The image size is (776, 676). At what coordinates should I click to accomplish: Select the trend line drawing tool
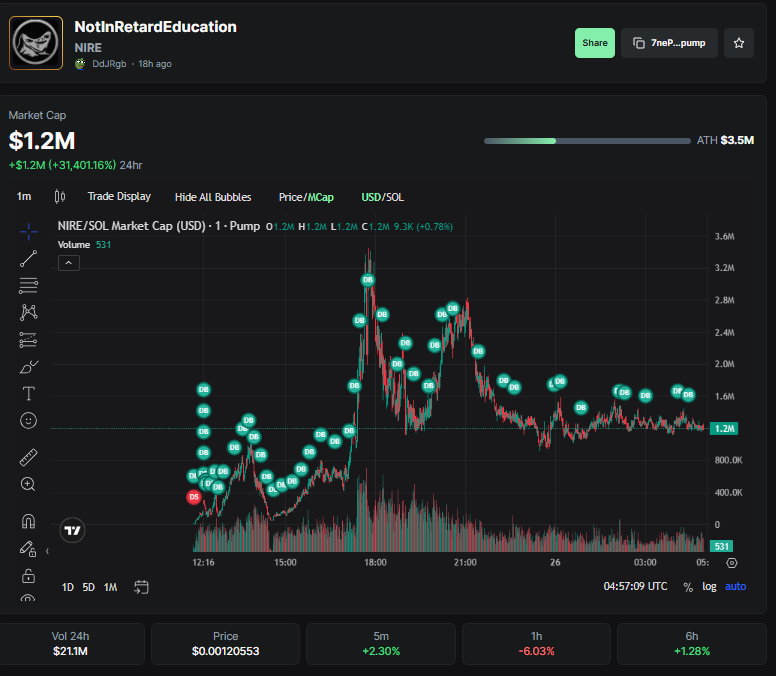tap(29, 258)
